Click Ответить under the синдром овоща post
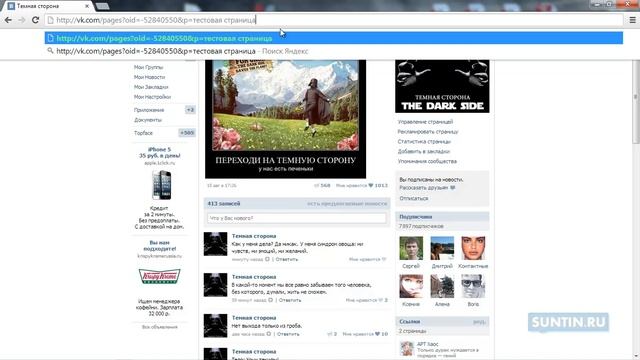 (x=287, y=259)
